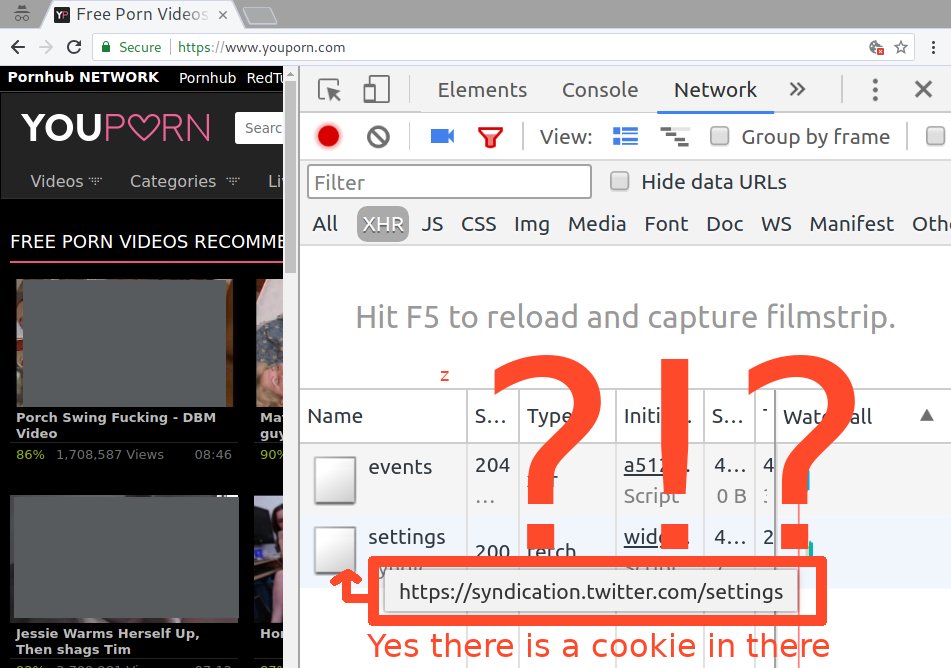Viewport: 951px width, 668px height.
Task: Open the Categories site menu
Action: (x=185, y=181)
